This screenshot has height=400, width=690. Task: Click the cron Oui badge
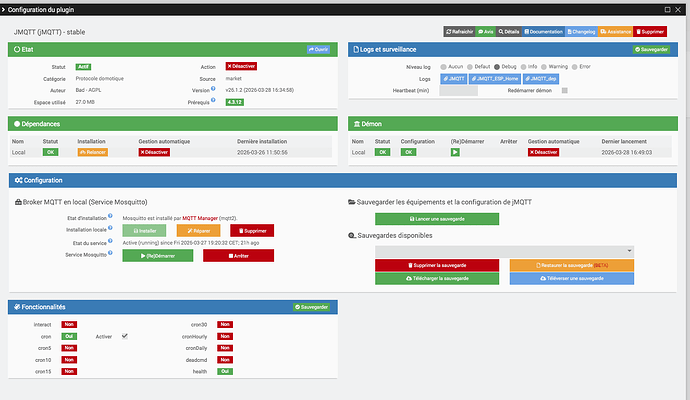69,336
